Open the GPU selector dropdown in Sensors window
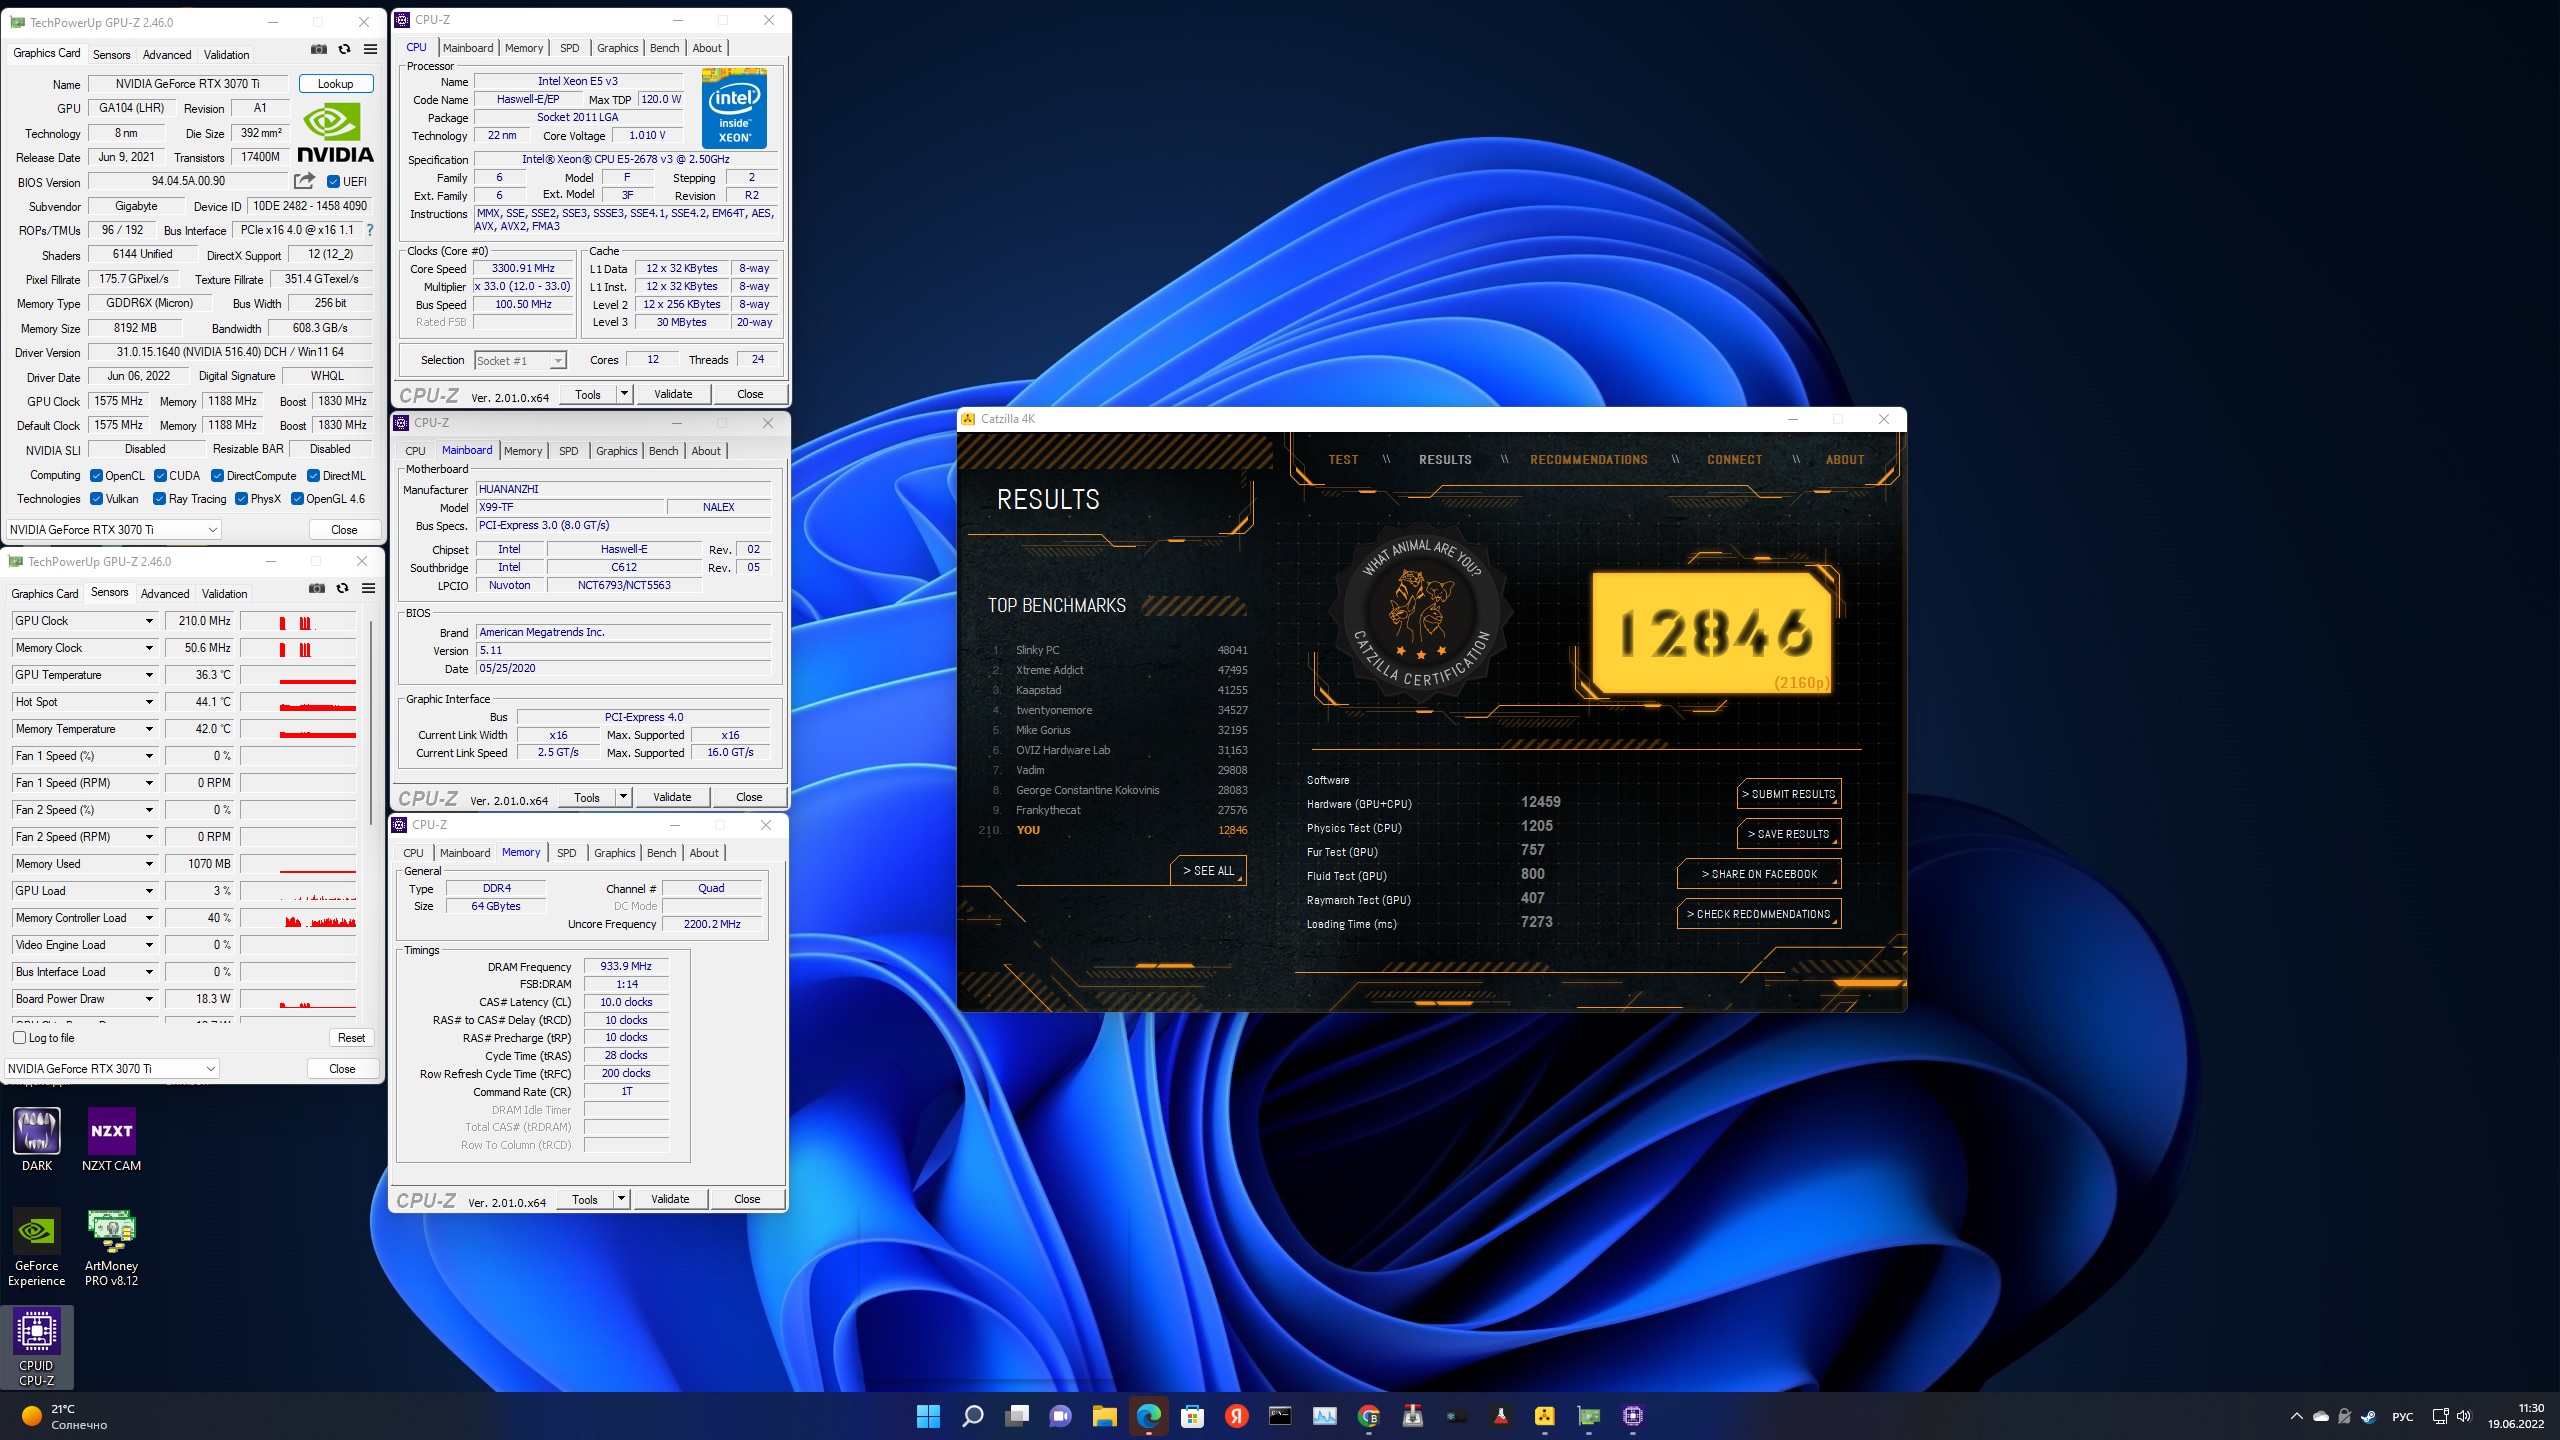This screenshot has height=1440, width=2560. pos(112,1069)
